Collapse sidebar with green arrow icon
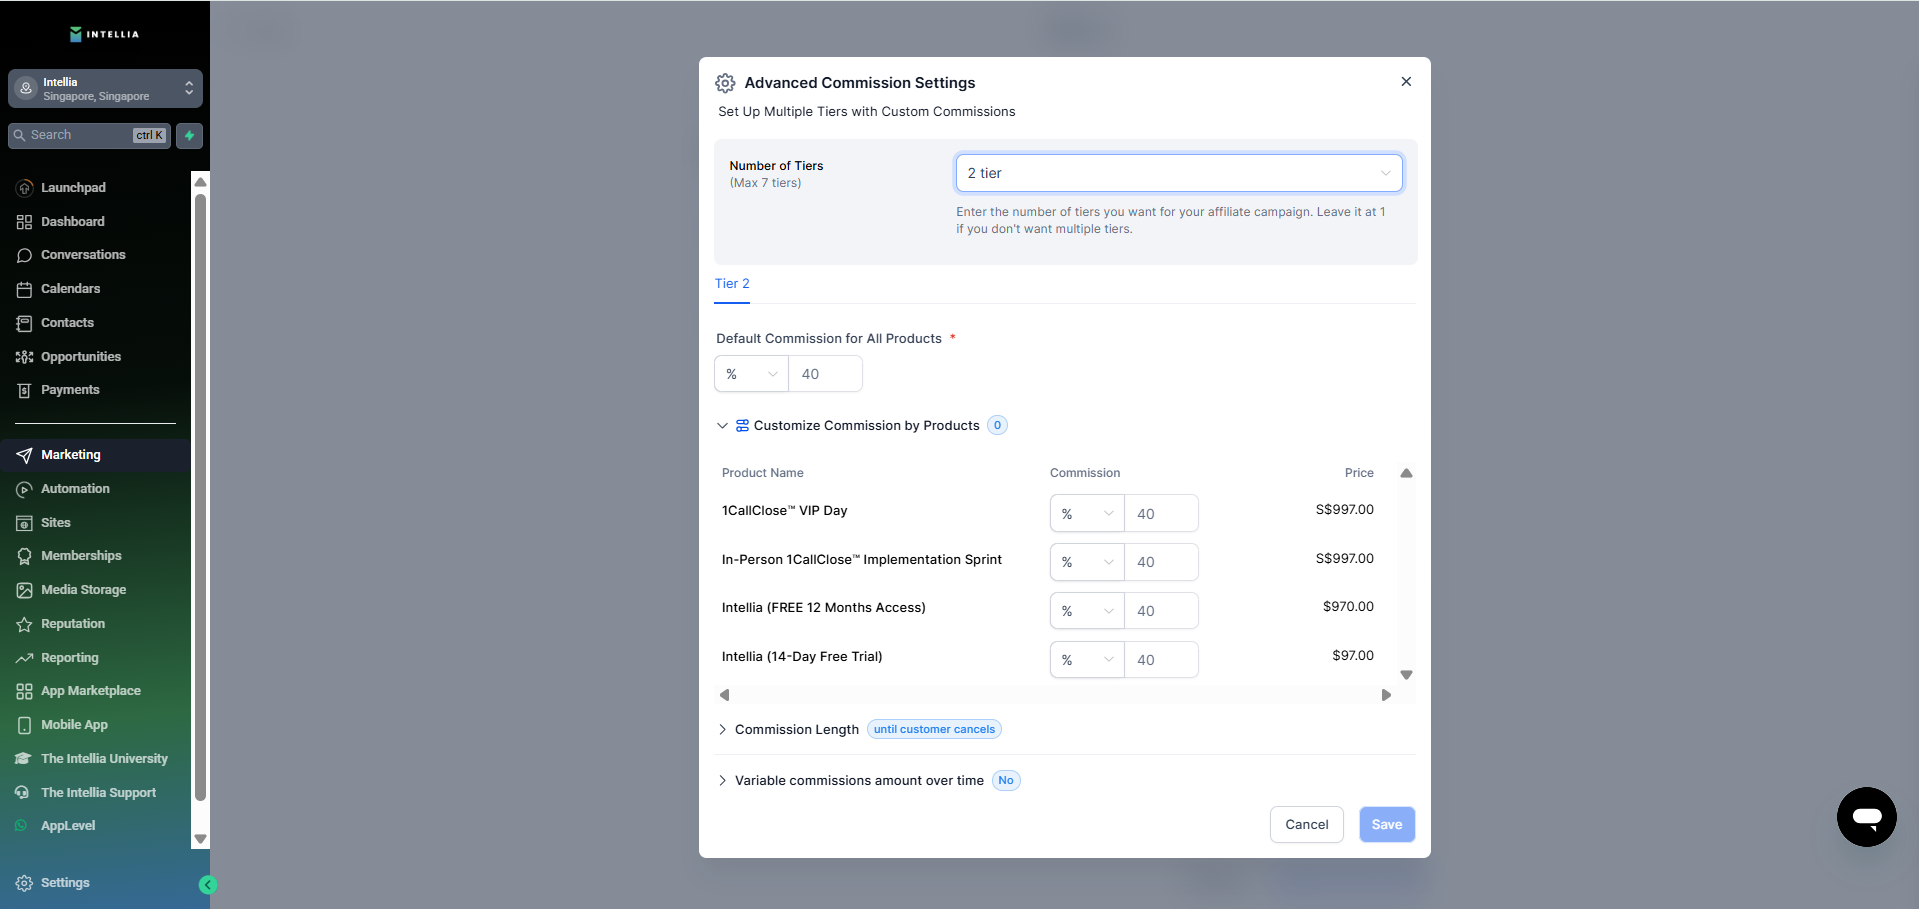1919x909 pixels. [x=208, y=884]
